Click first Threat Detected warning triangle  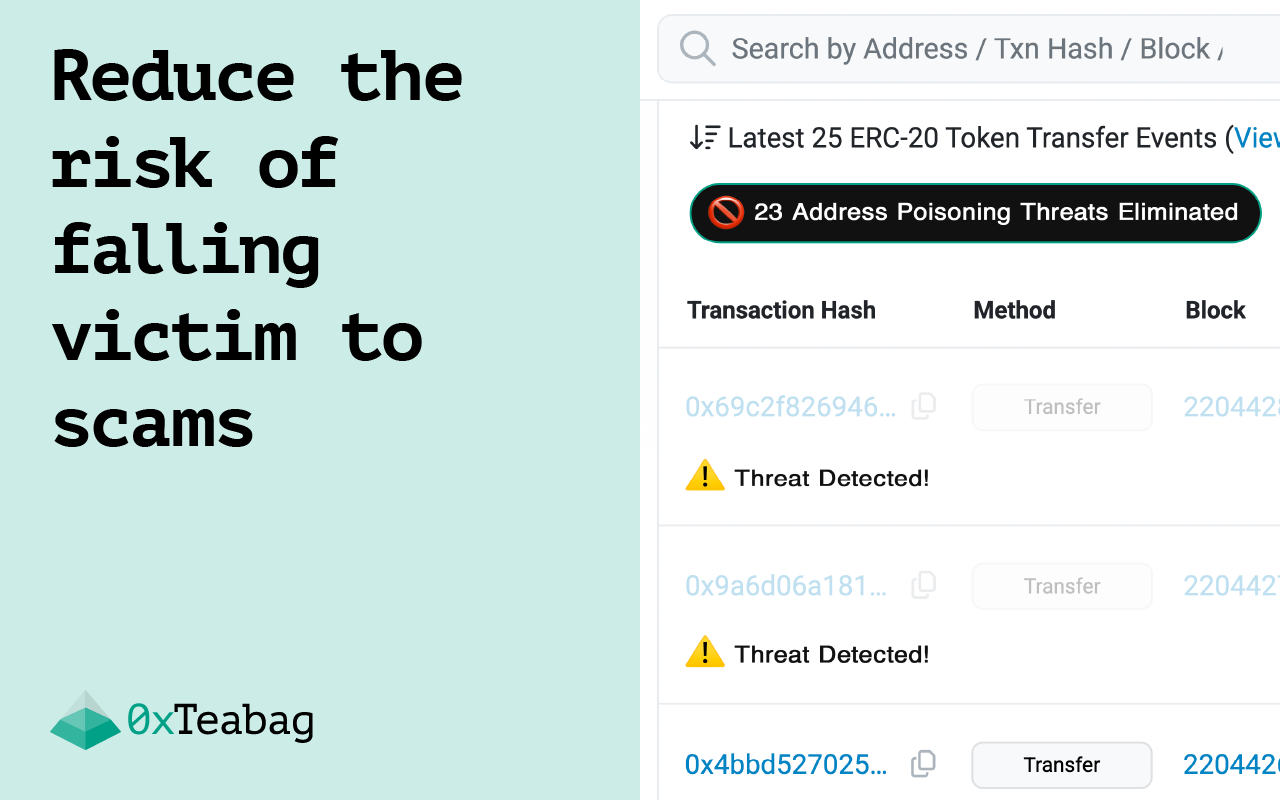click(x=705, y=476)
